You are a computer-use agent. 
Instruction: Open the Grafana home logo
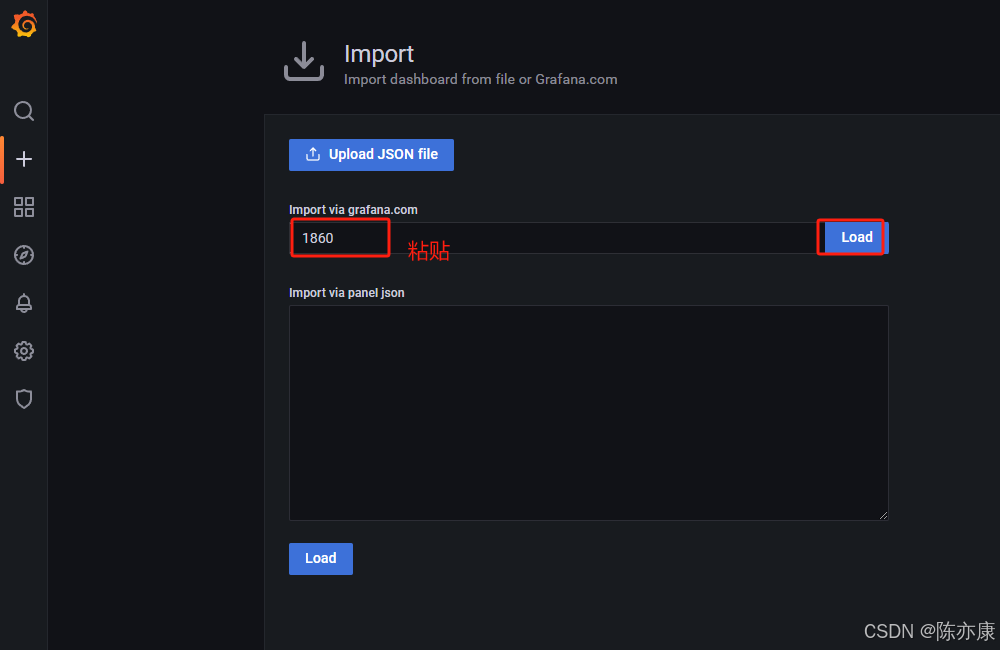(x=24, y=24)
